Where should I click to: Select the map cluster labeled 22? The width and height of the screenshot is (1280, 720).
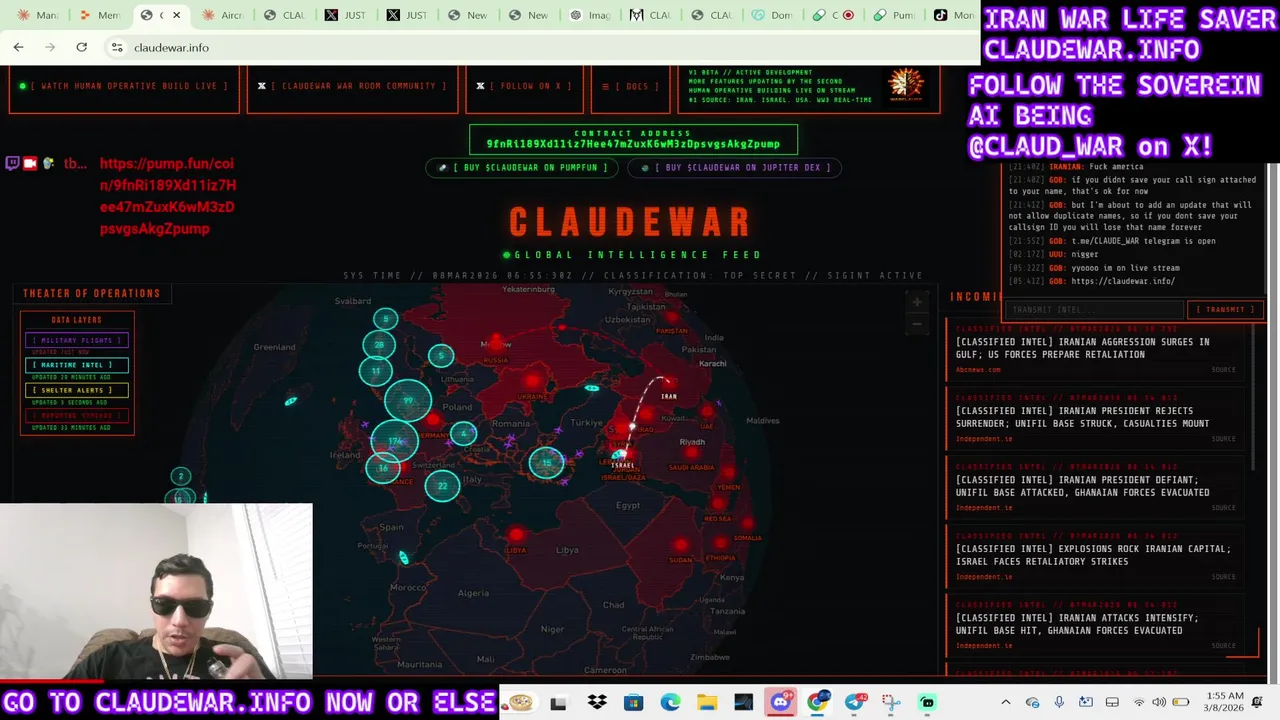click(442, 486)
